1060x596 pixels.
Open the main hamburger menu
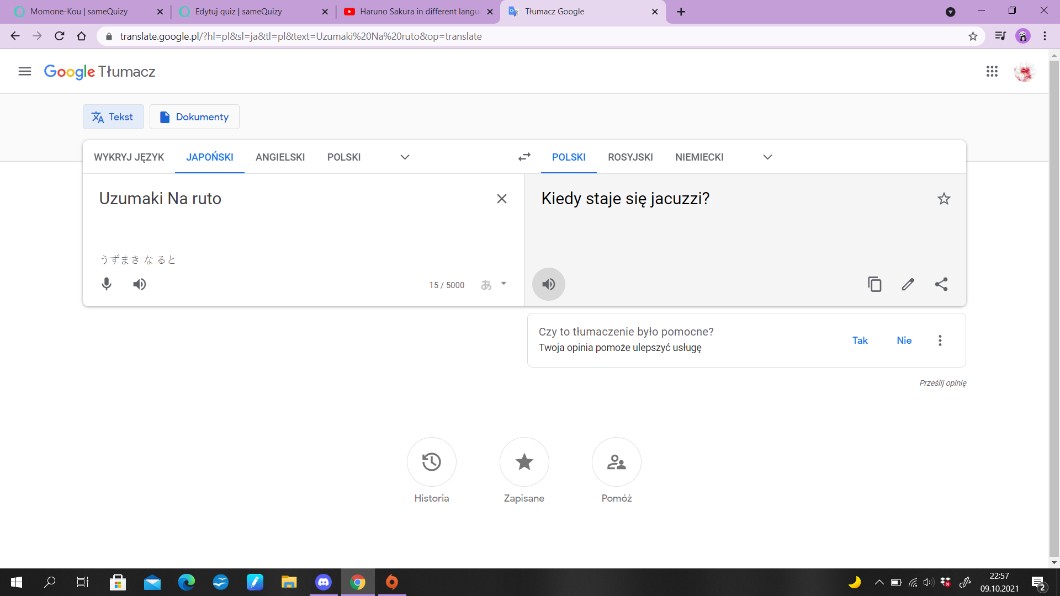coord(25,71)
